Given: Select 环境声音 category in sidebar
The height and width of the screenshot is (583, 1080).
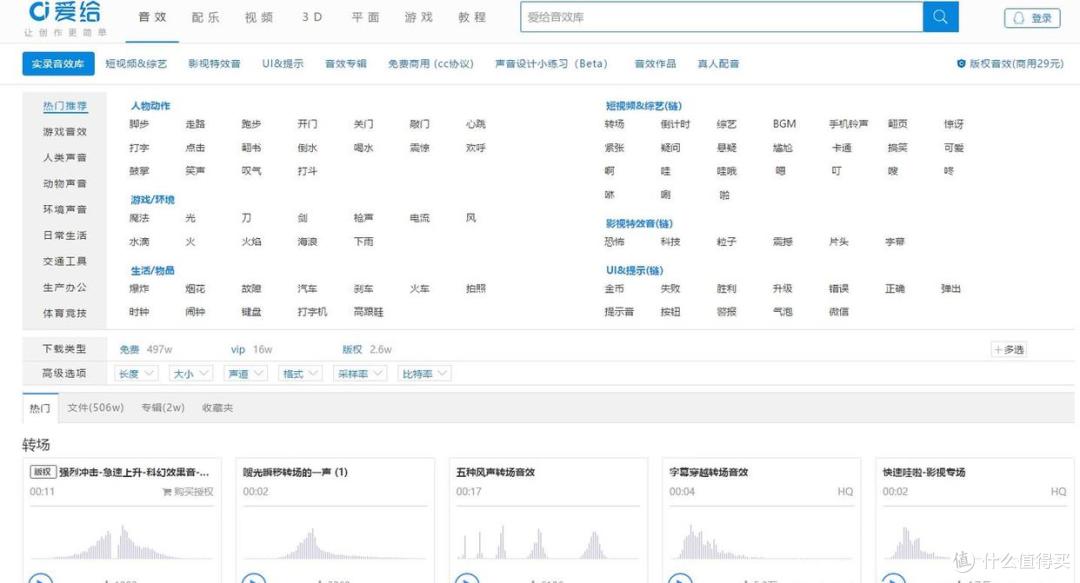Looking at the screenshot, I should [x=65, y=209].
